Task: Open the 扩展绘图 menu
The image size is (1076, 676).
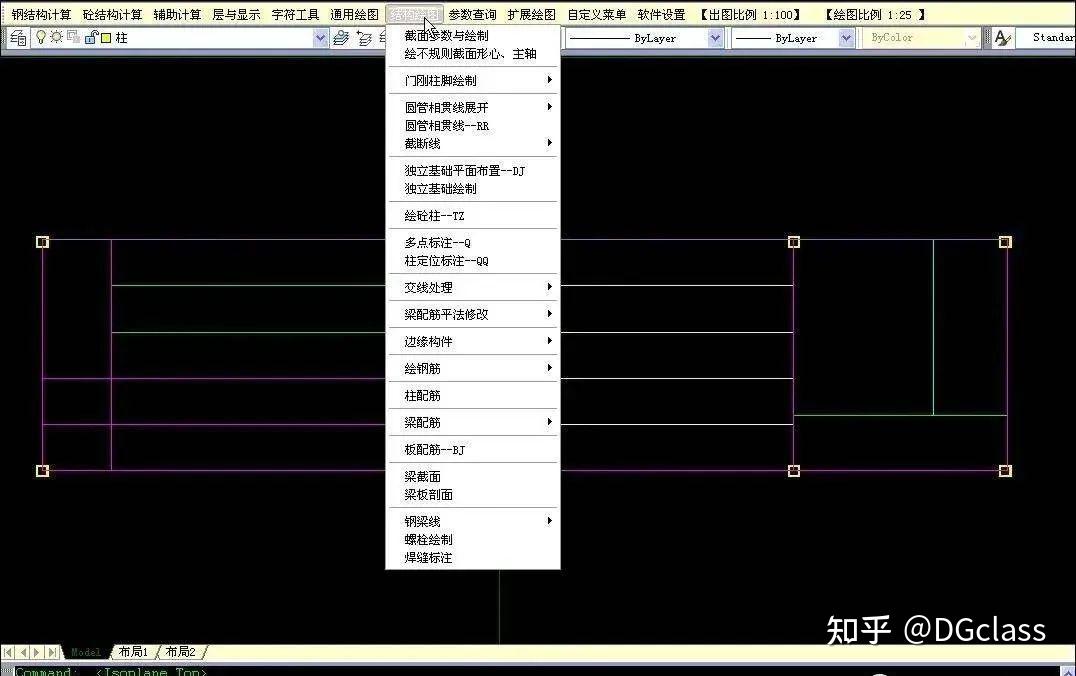Action: tap(531, 14)
